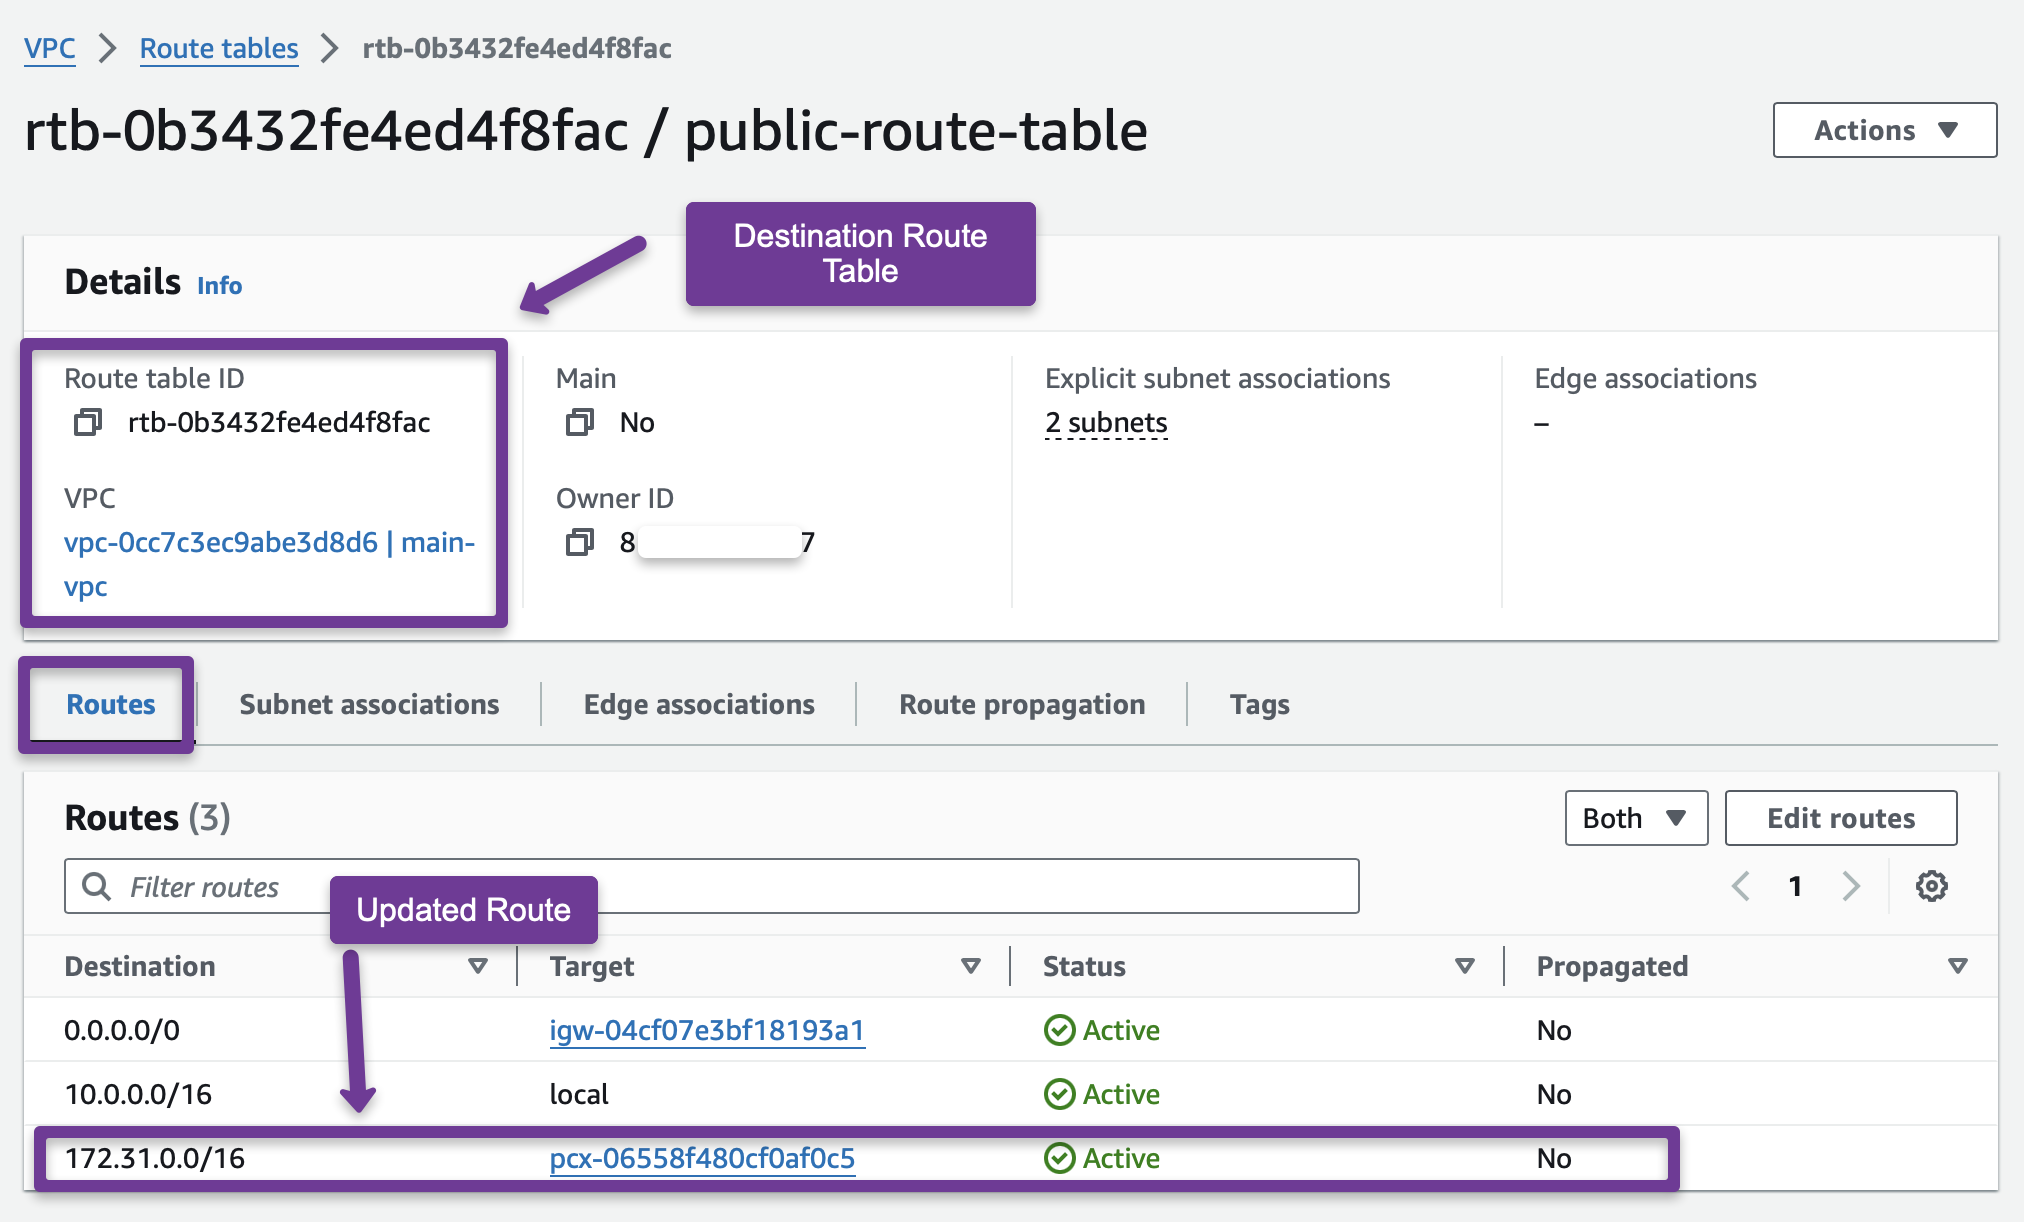Copy the Main value with the clipboard icon
2024x1222 pixels.
[578, 421]
